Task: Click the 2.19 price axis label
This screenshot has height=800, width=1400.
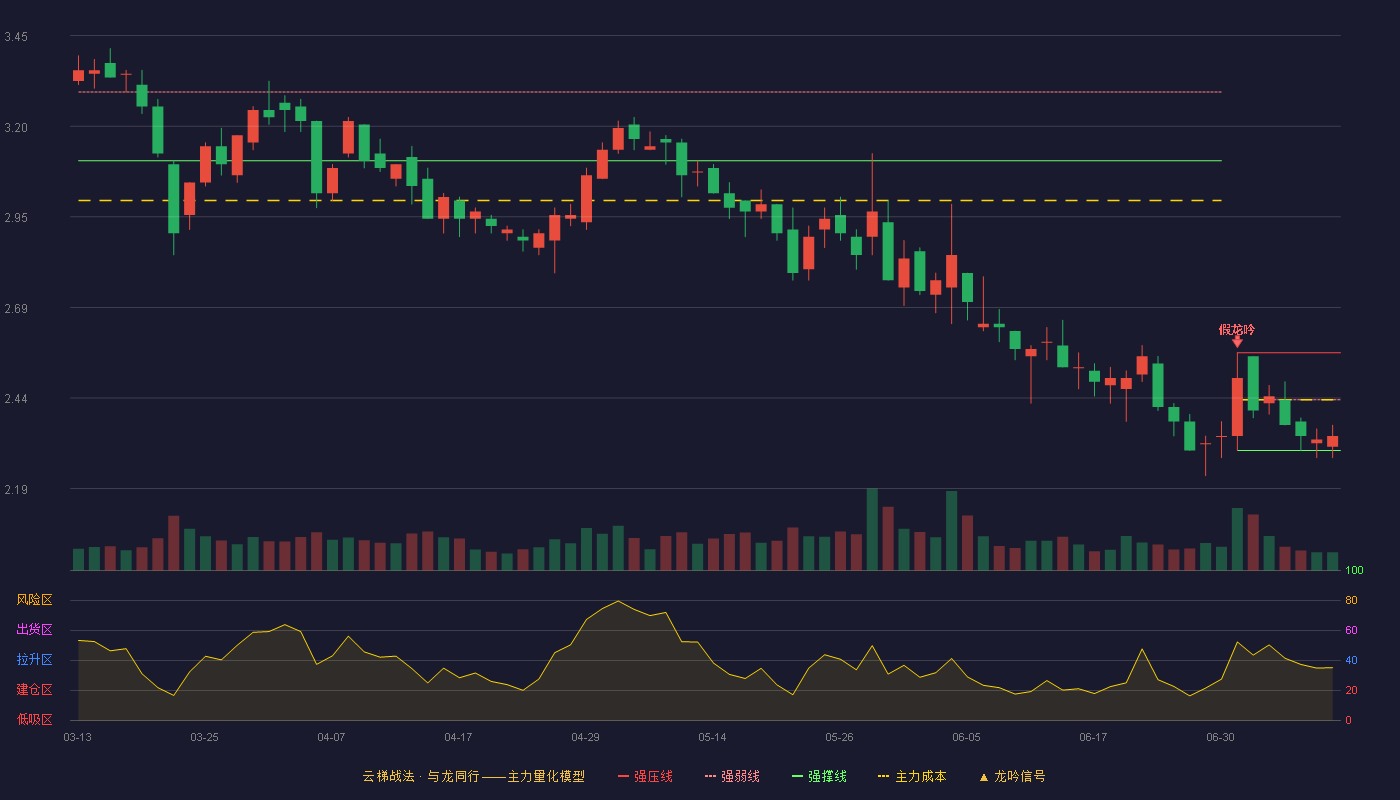Action: pyautogui.click(x=16, y=490)
